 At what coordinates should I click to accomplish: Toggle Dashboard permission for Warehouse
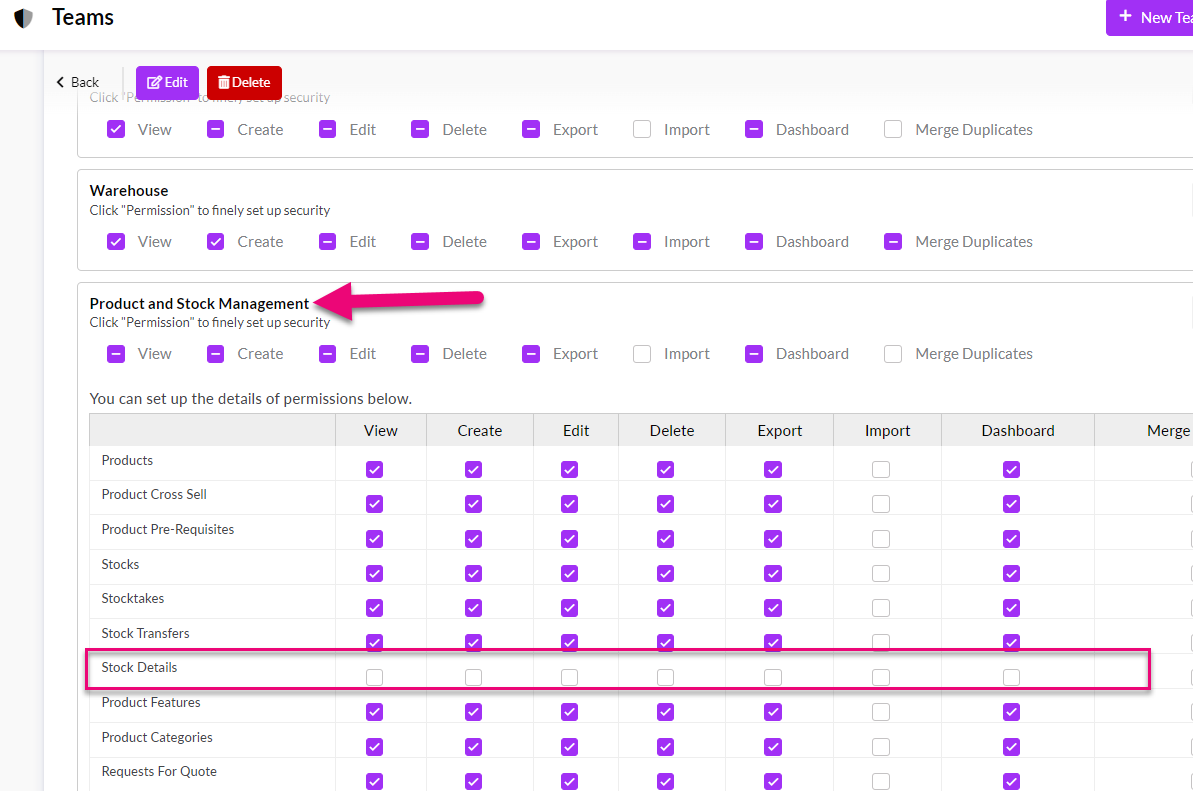click(754, 242)
